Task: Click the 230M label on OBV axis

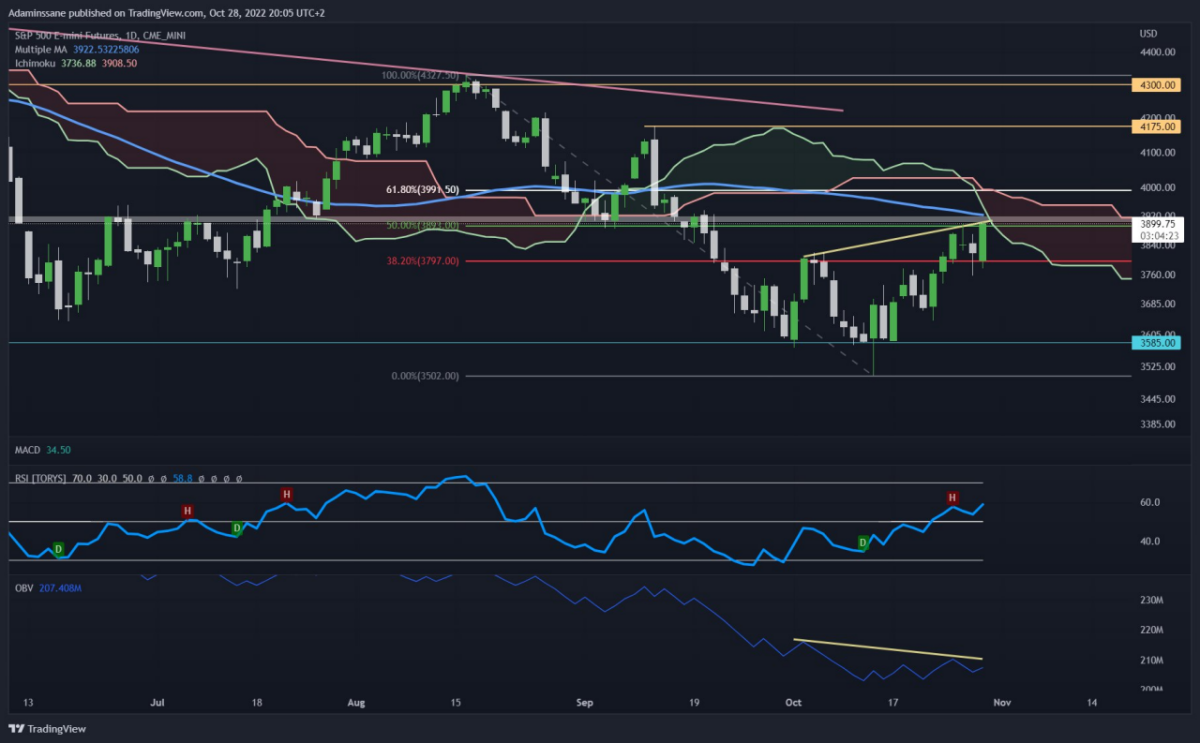Action: [1152, 600]
